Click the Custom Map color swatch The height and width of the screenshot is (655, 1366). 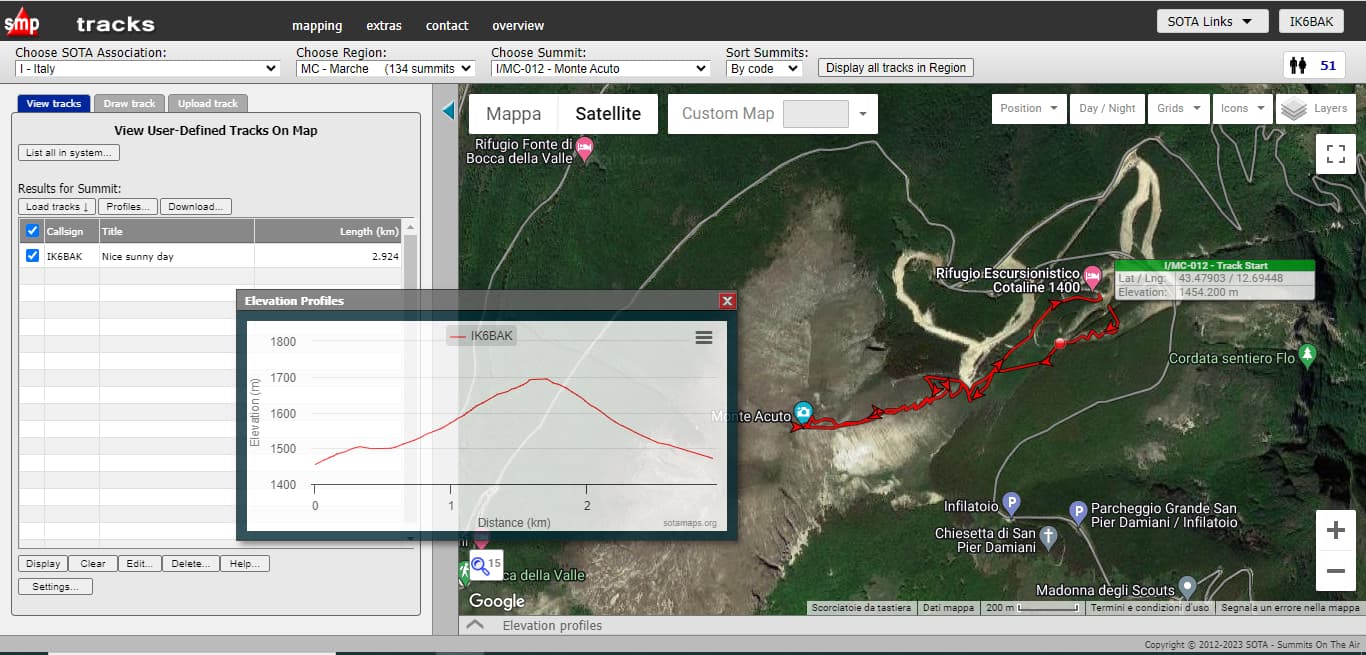click(x=815, y=114)
